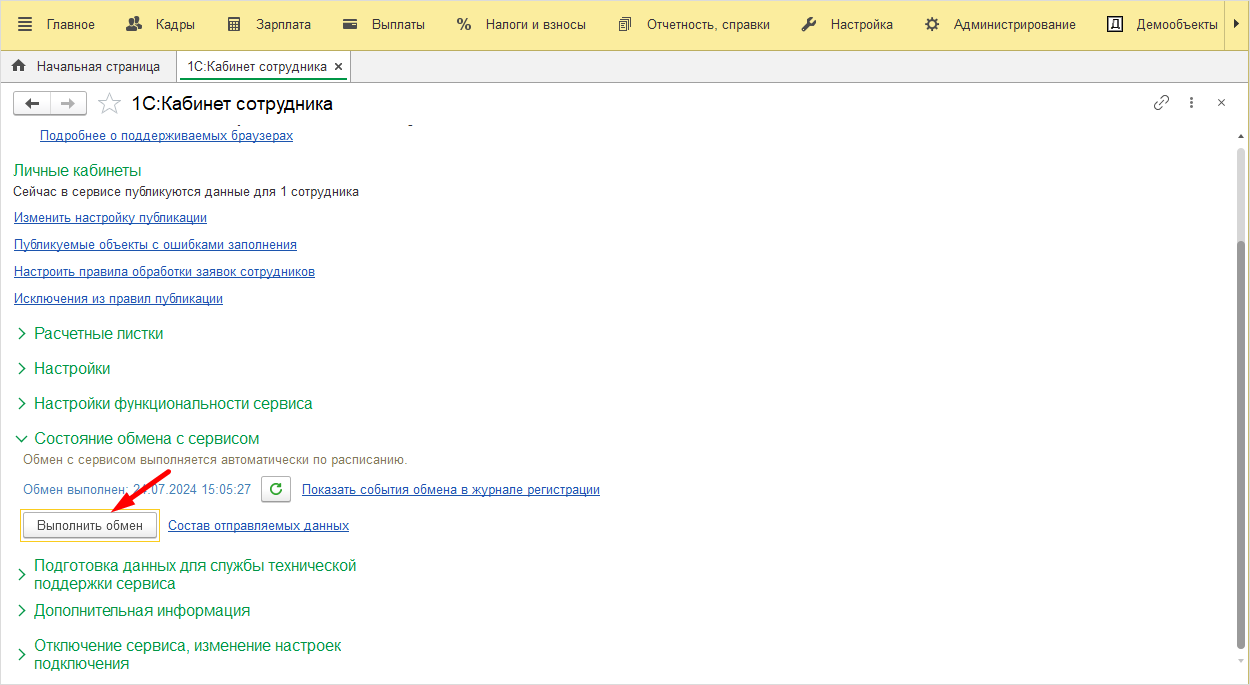
Task: Open the three-dot more options menu
Action: click(x=1191, y=103)
